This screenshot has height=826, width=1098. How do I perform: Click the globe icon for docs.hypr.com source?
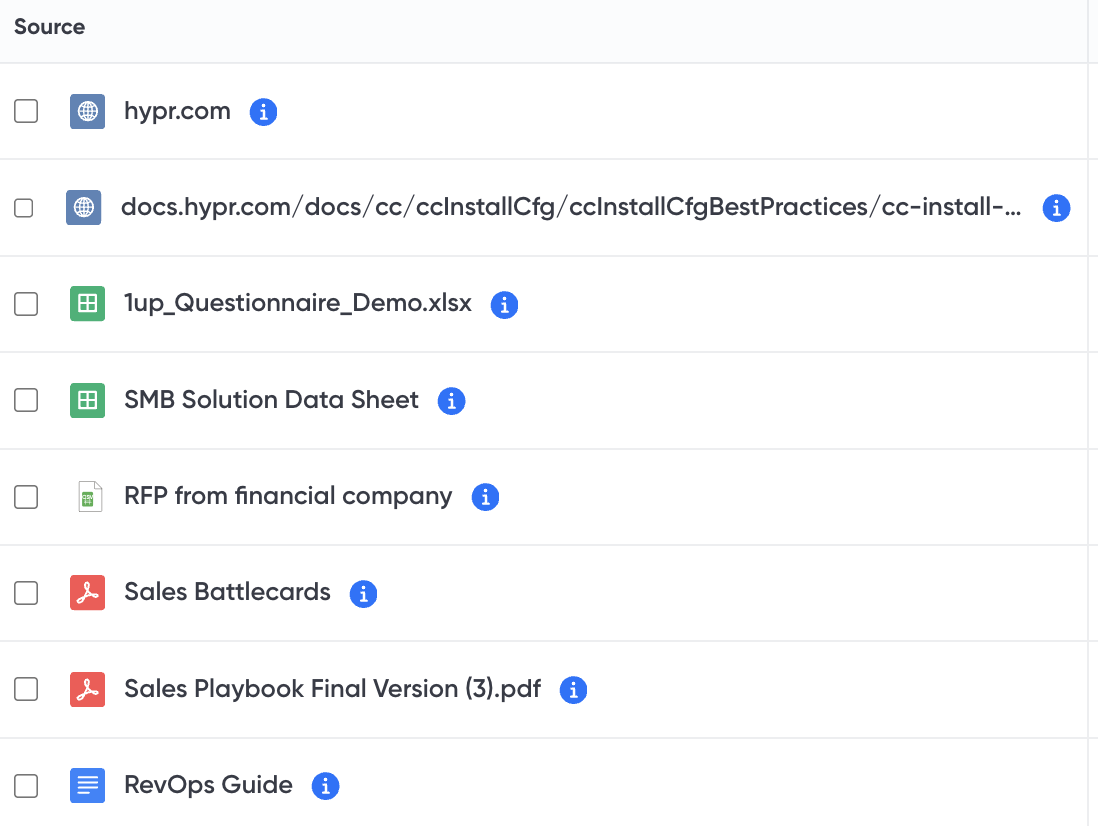(83, 207)
